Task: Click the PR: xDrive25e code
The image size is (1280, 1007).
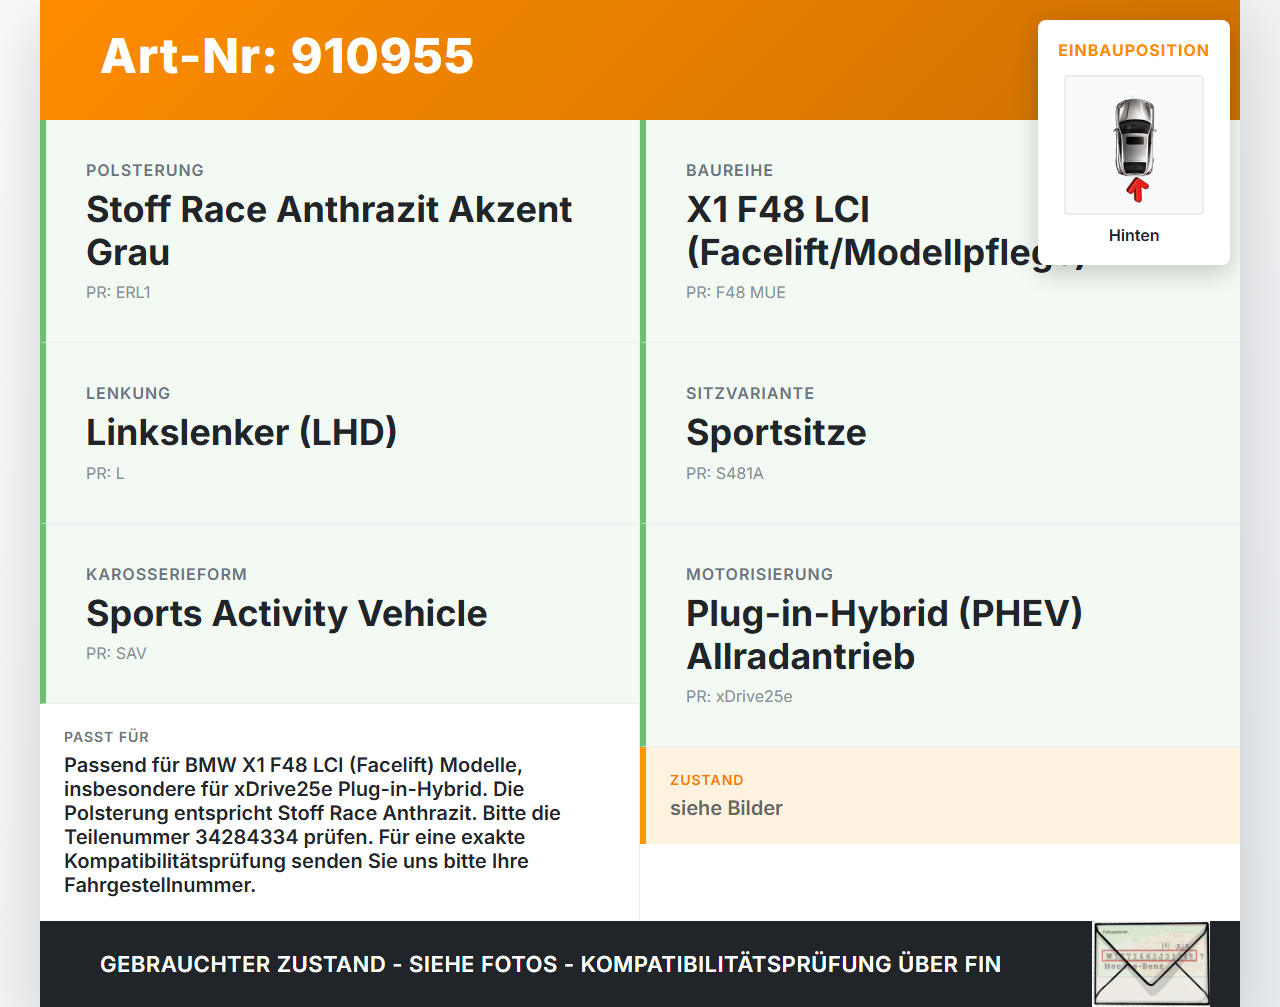Action: (x=739, y=696)
